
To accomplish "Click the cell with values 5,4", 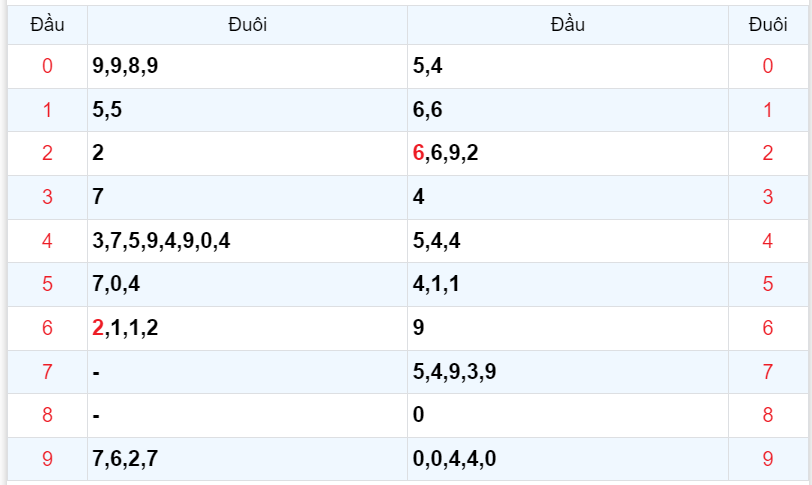I will pyautogui.click(x=427, y=67).
